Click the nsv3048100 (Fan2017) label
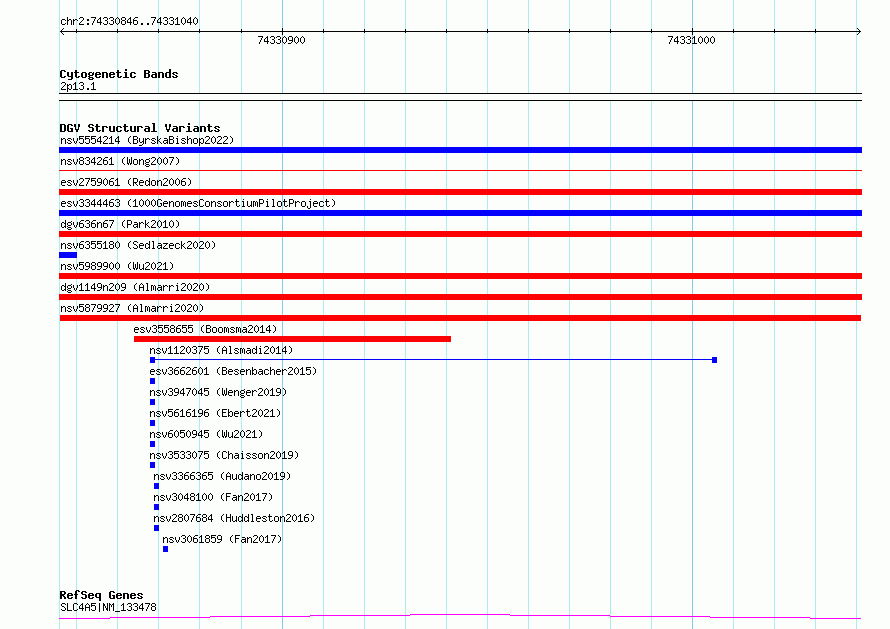Image resolution: width=890 pixels, height=629 pixels. click(x=213, y=497)
